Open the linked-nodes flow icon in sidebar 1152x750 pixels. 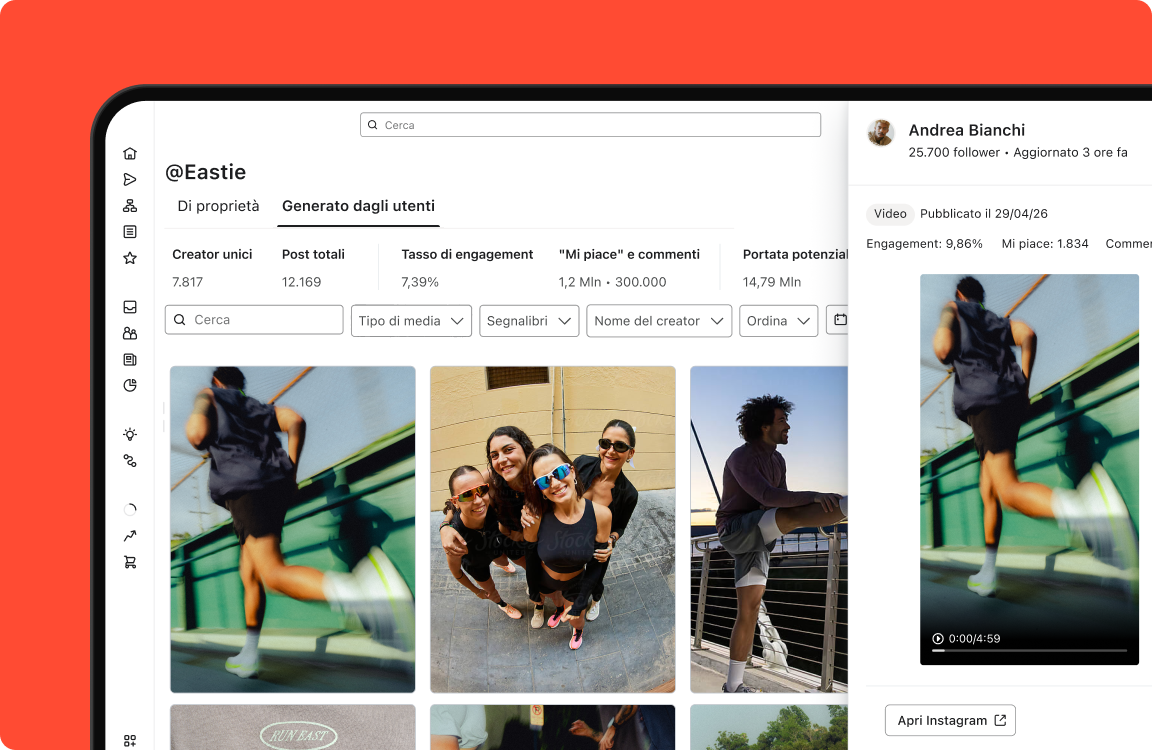coord(130,461)
